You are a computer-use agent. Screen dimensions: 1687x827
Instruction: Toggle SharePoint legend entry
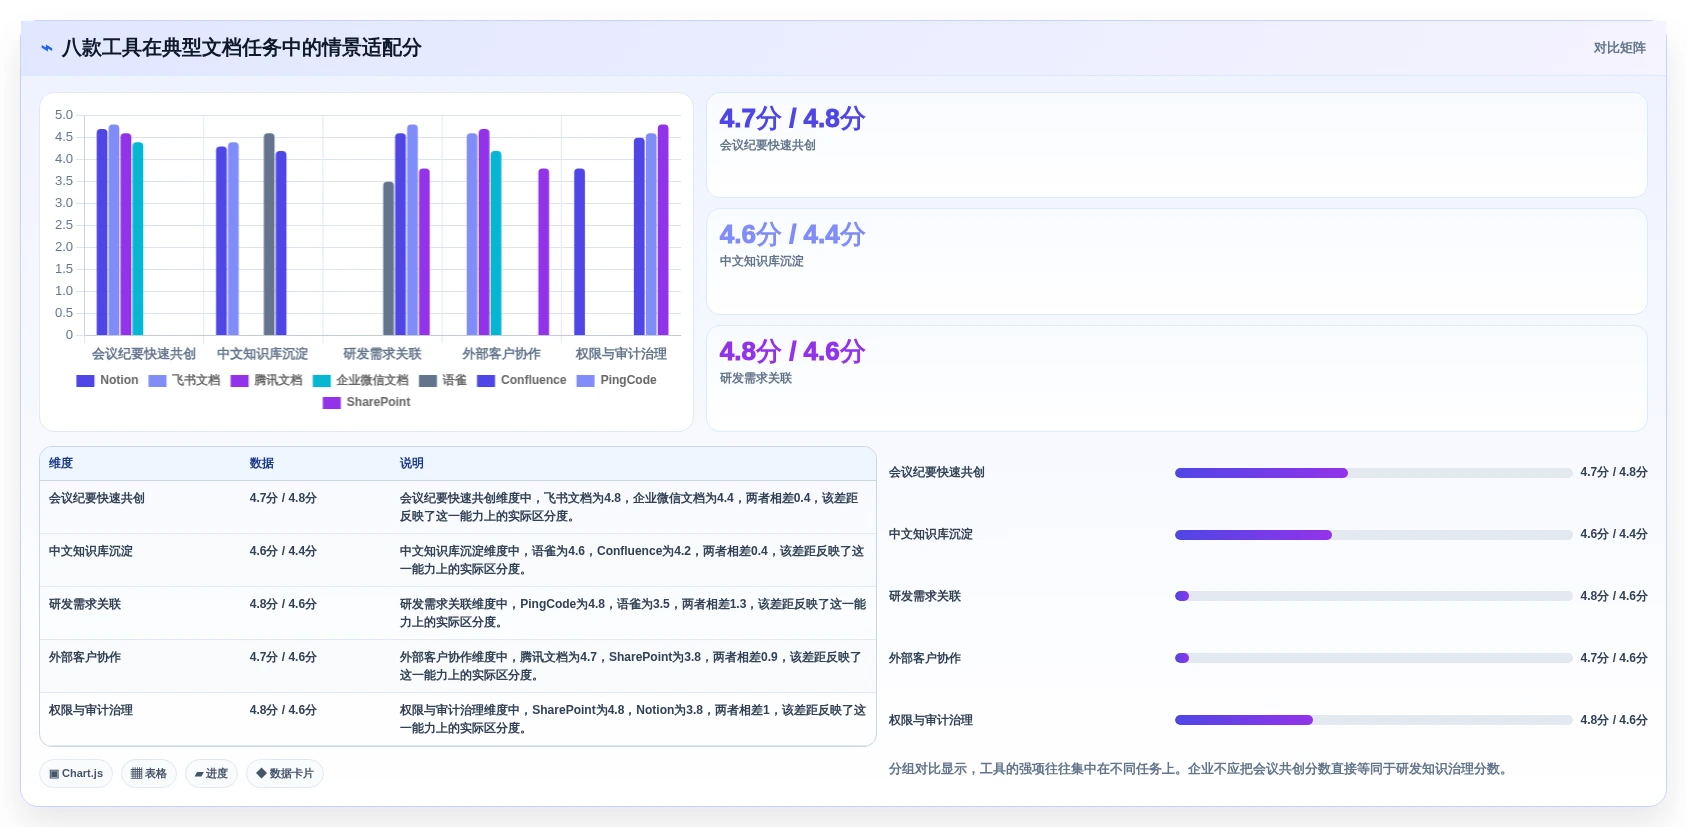pos(366,402)
